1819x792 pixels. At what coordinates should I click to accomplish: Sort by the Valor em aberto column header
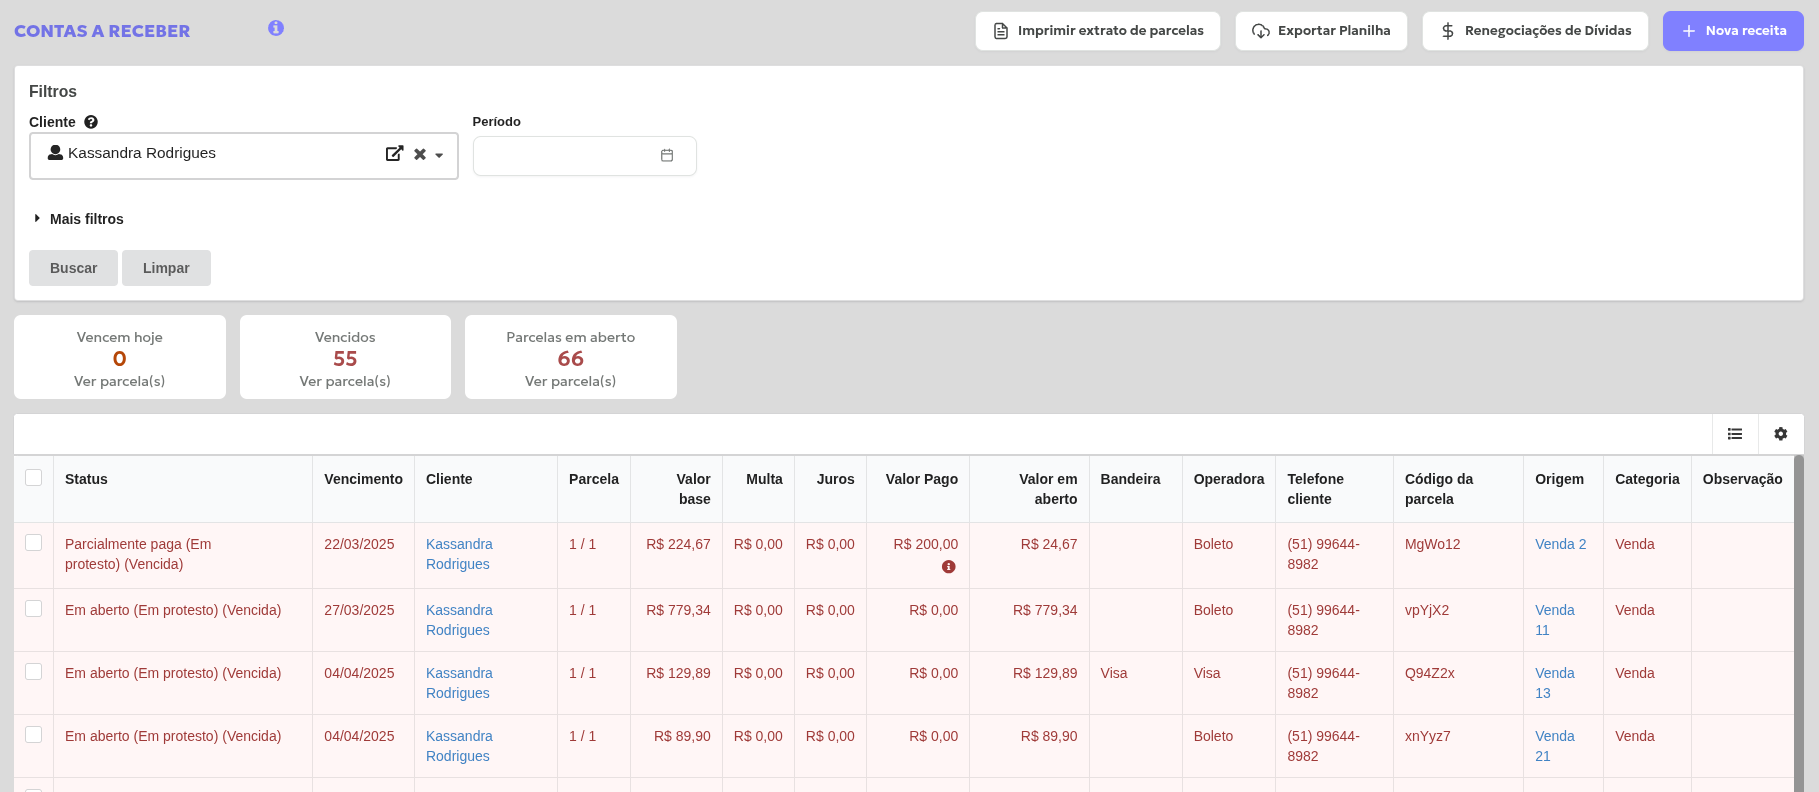[x=1047, y=489]
